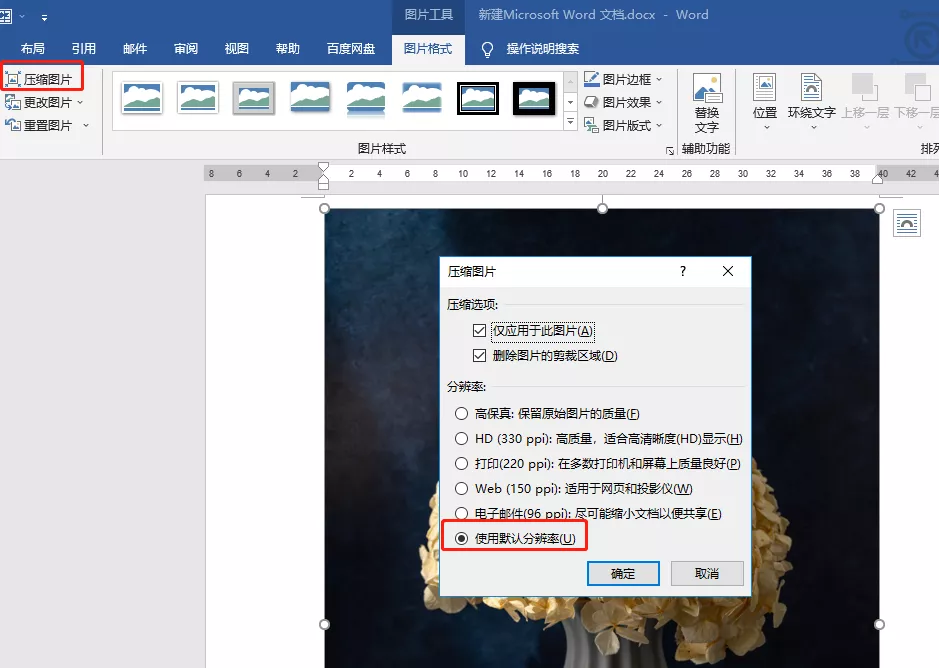Click the 取消 button to dismiss dialog
This screenshot has height=668, width=939.
point(707,573)
